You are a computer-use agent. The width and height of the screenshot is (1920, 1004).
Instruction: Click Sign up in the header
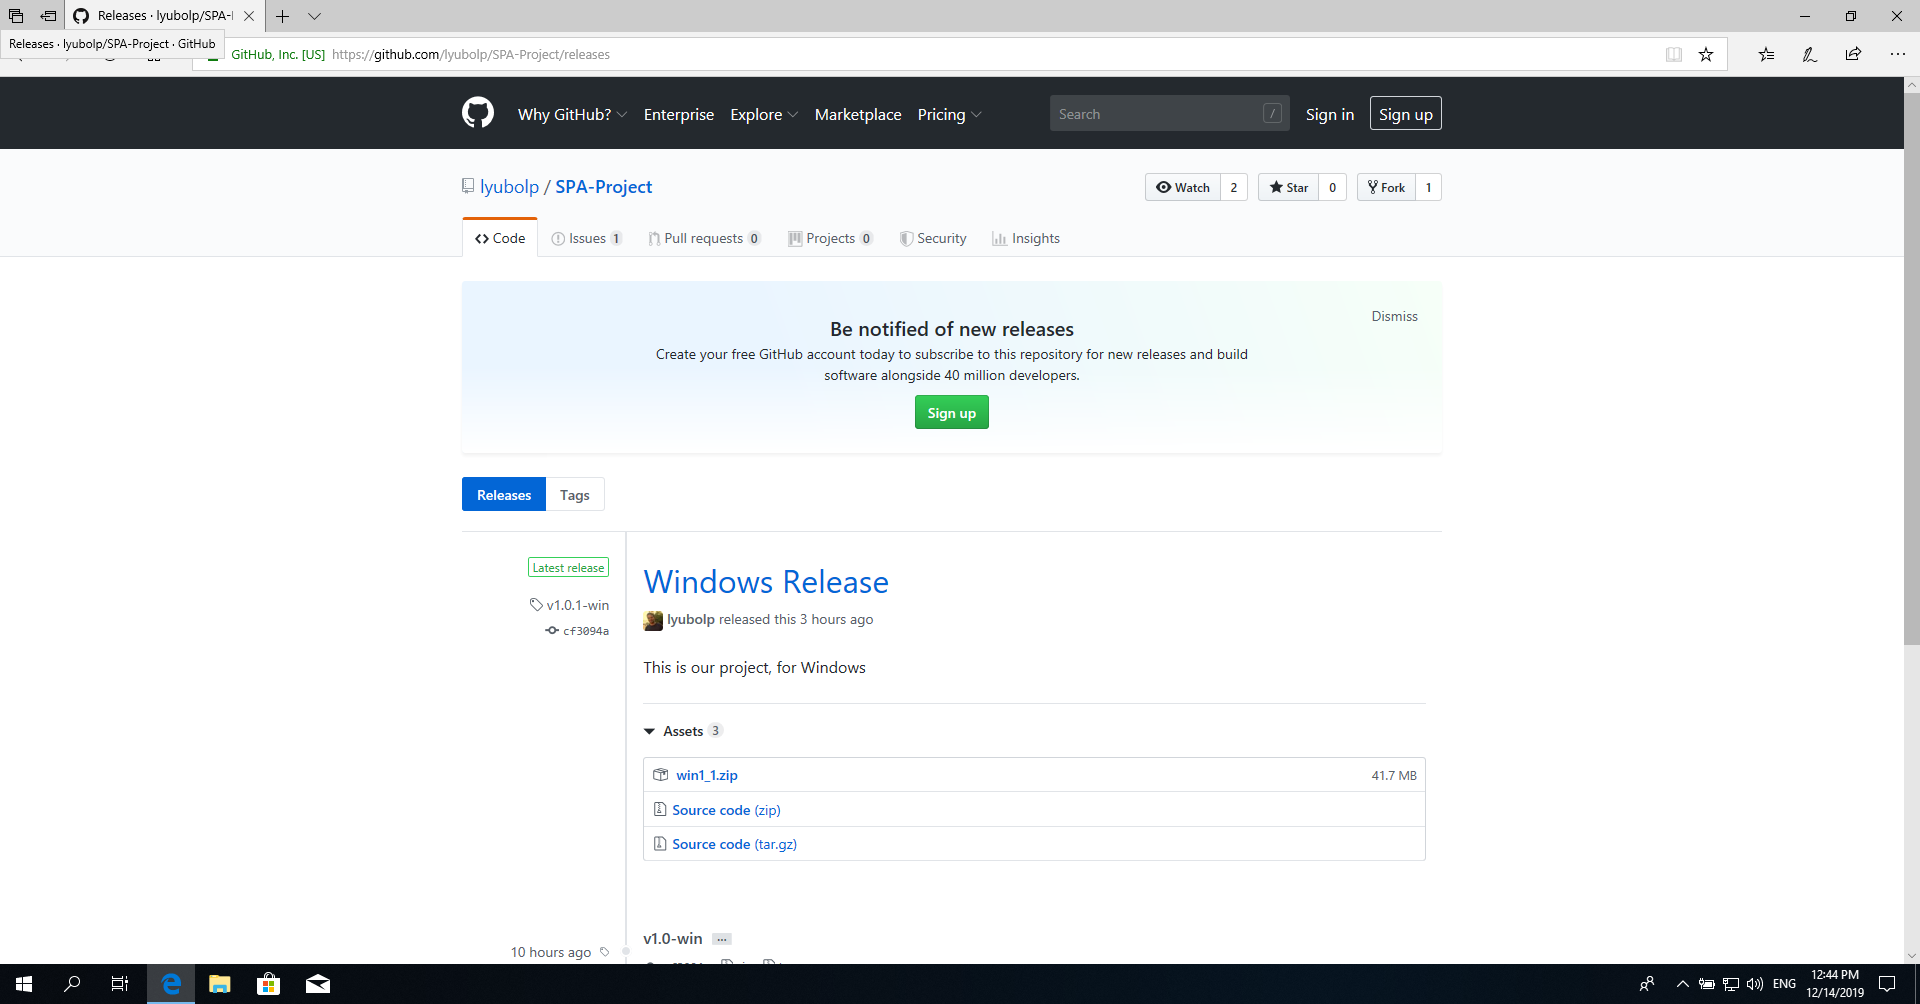(1405, 113)
